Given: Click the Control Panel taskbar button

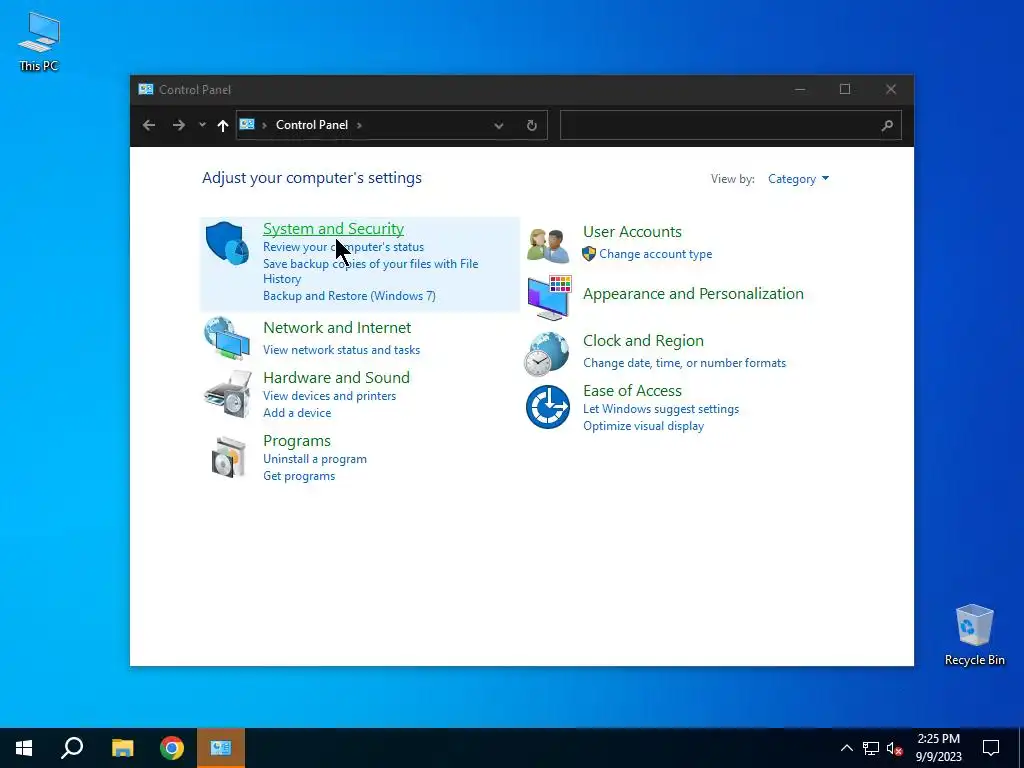Looking at the screenshot, I should (x=221, y=748).
